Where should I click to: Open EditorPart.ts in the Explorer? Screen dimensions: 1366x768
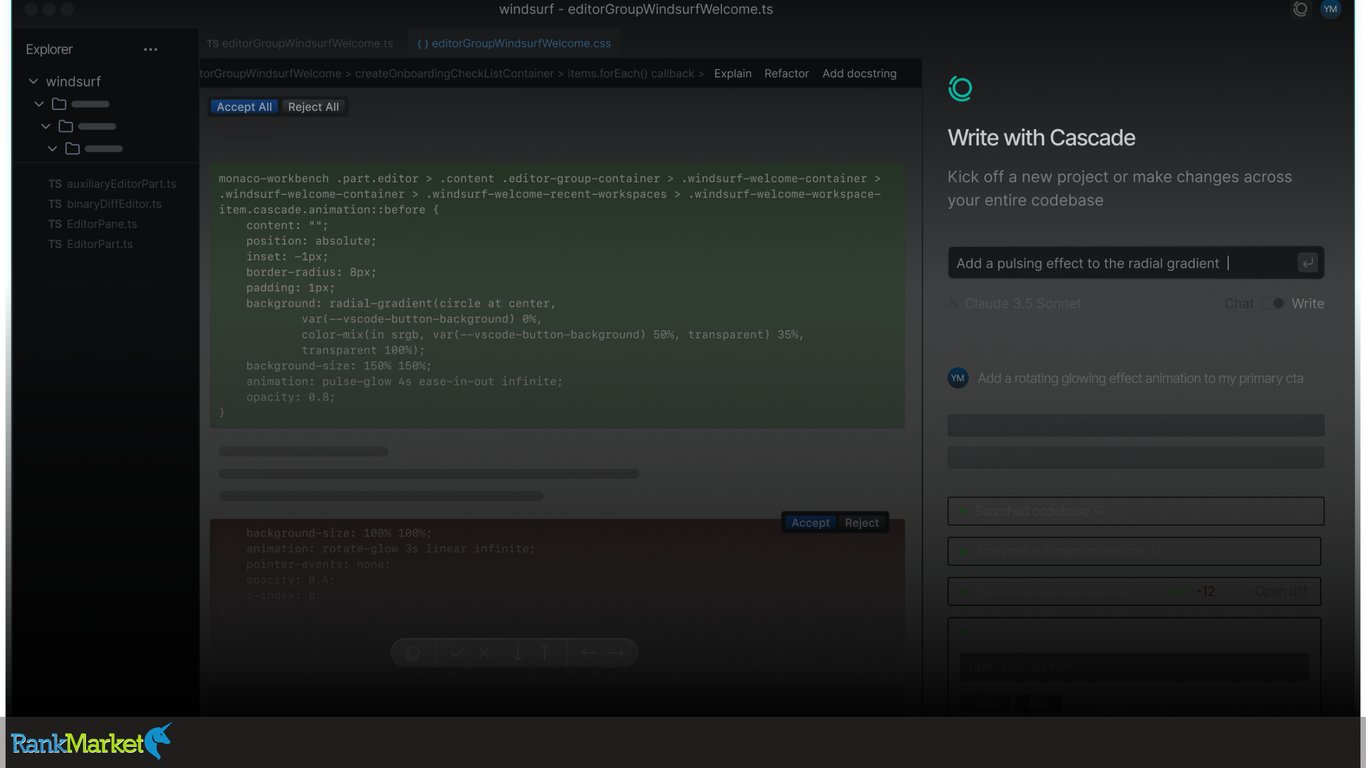coord(91,244)
